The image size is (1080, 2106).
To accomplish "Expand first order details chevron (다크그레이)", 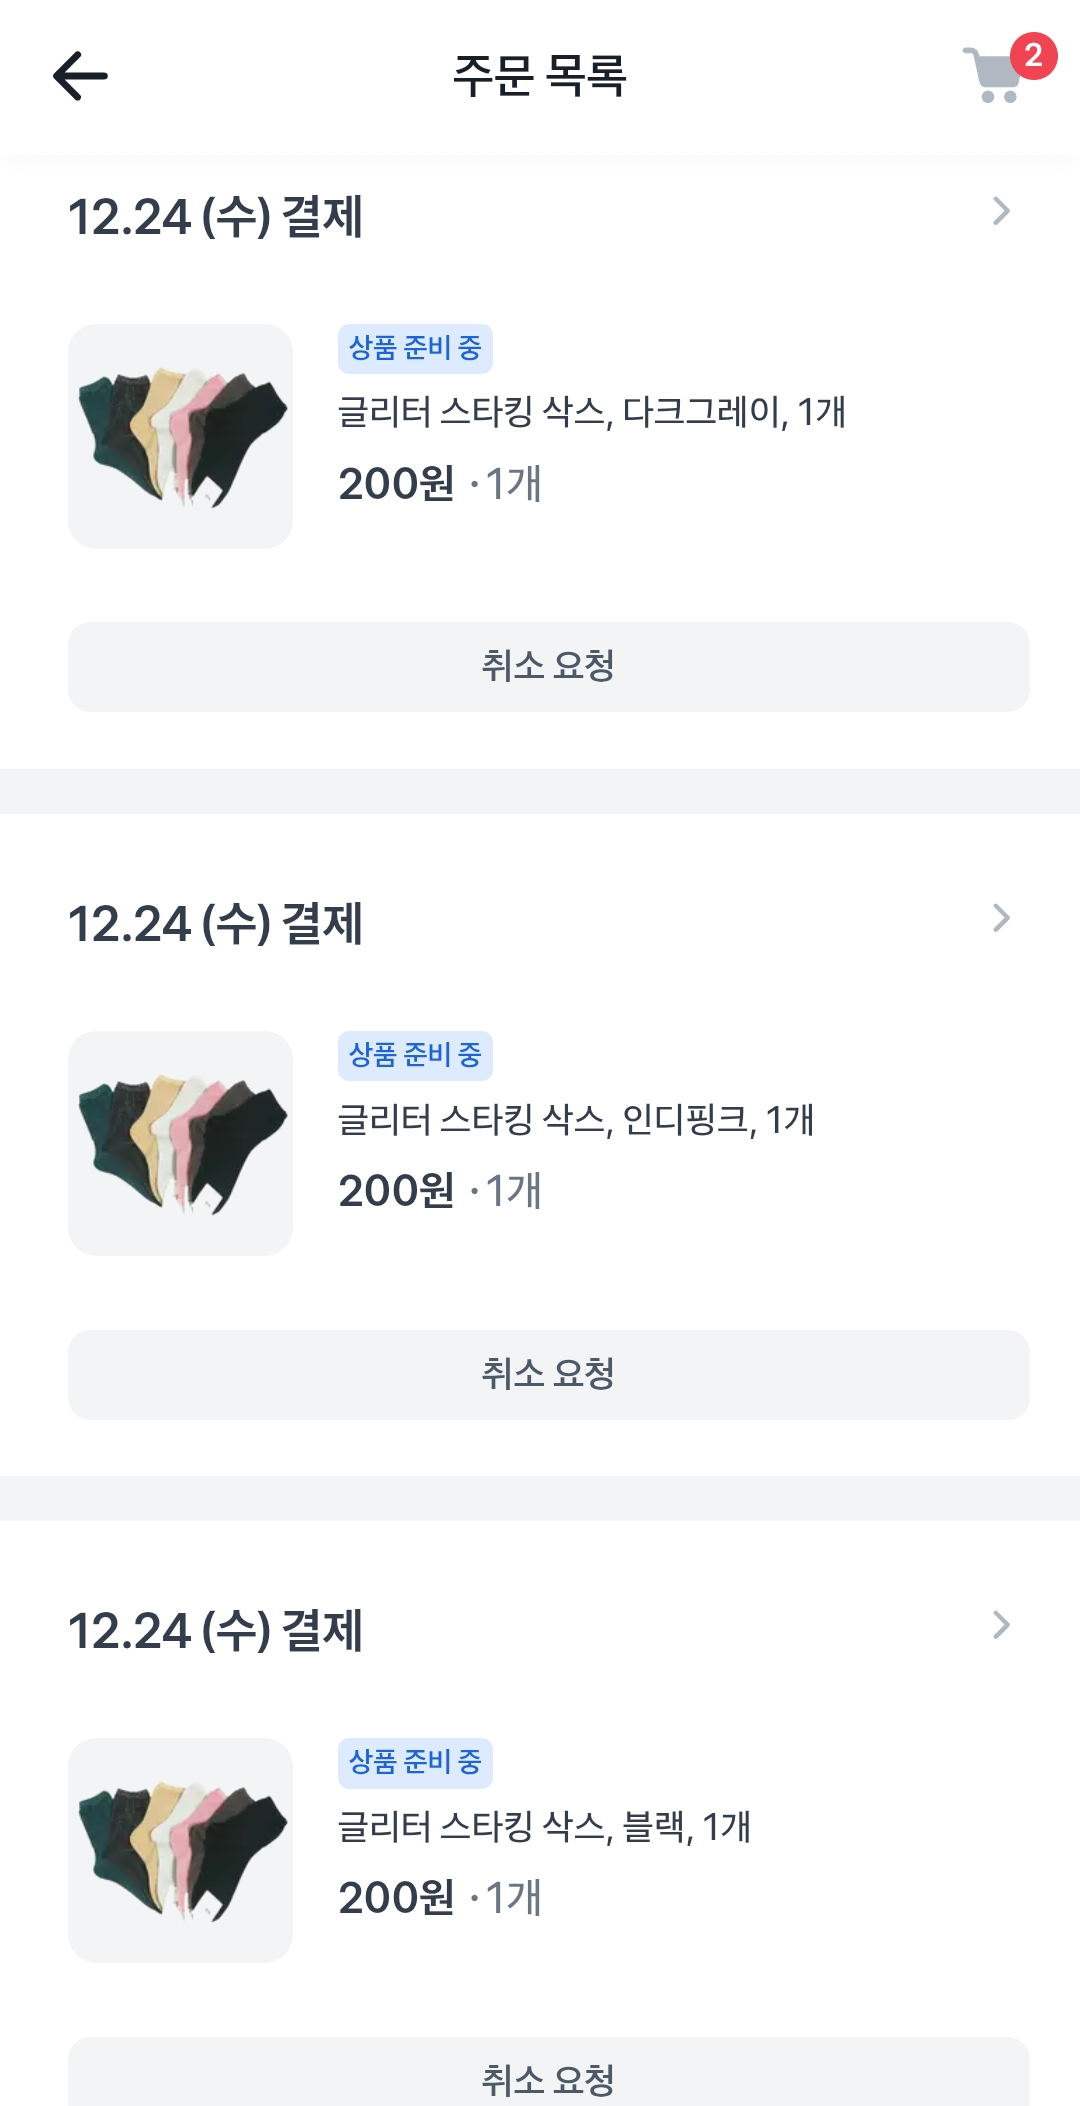I will point(1001,212).
